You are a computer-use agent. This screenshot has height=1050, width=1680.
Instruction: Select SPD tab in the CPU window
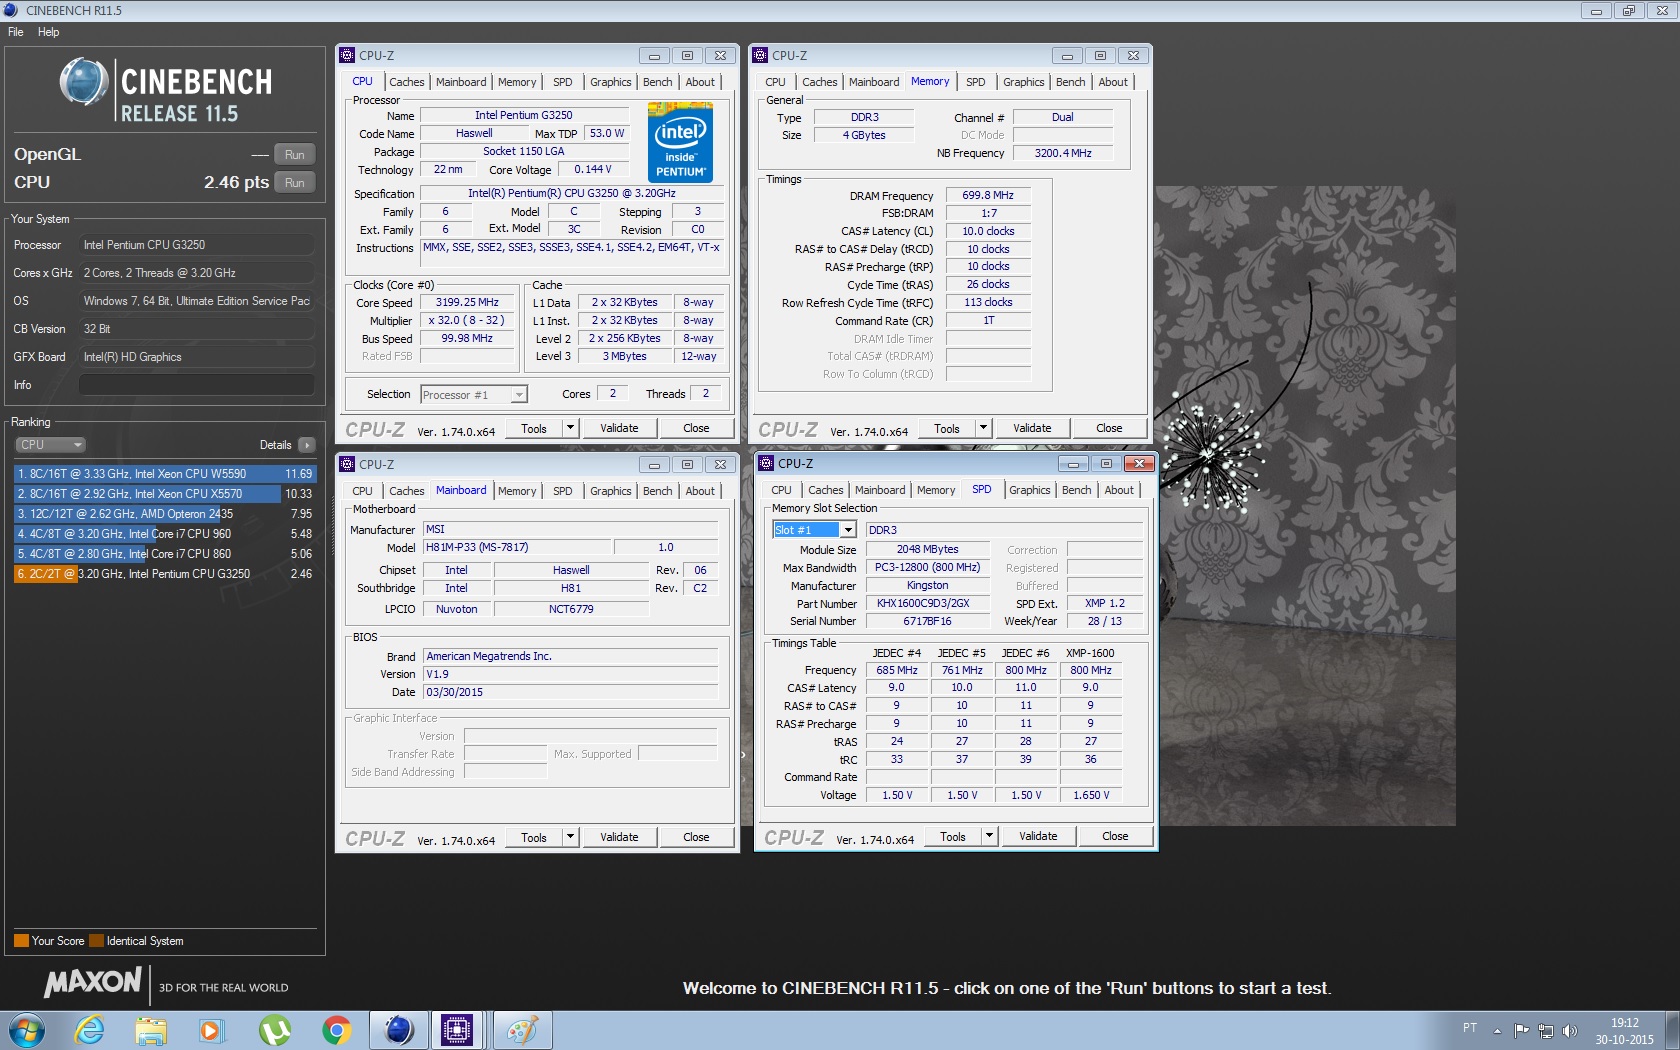[563, 82]
